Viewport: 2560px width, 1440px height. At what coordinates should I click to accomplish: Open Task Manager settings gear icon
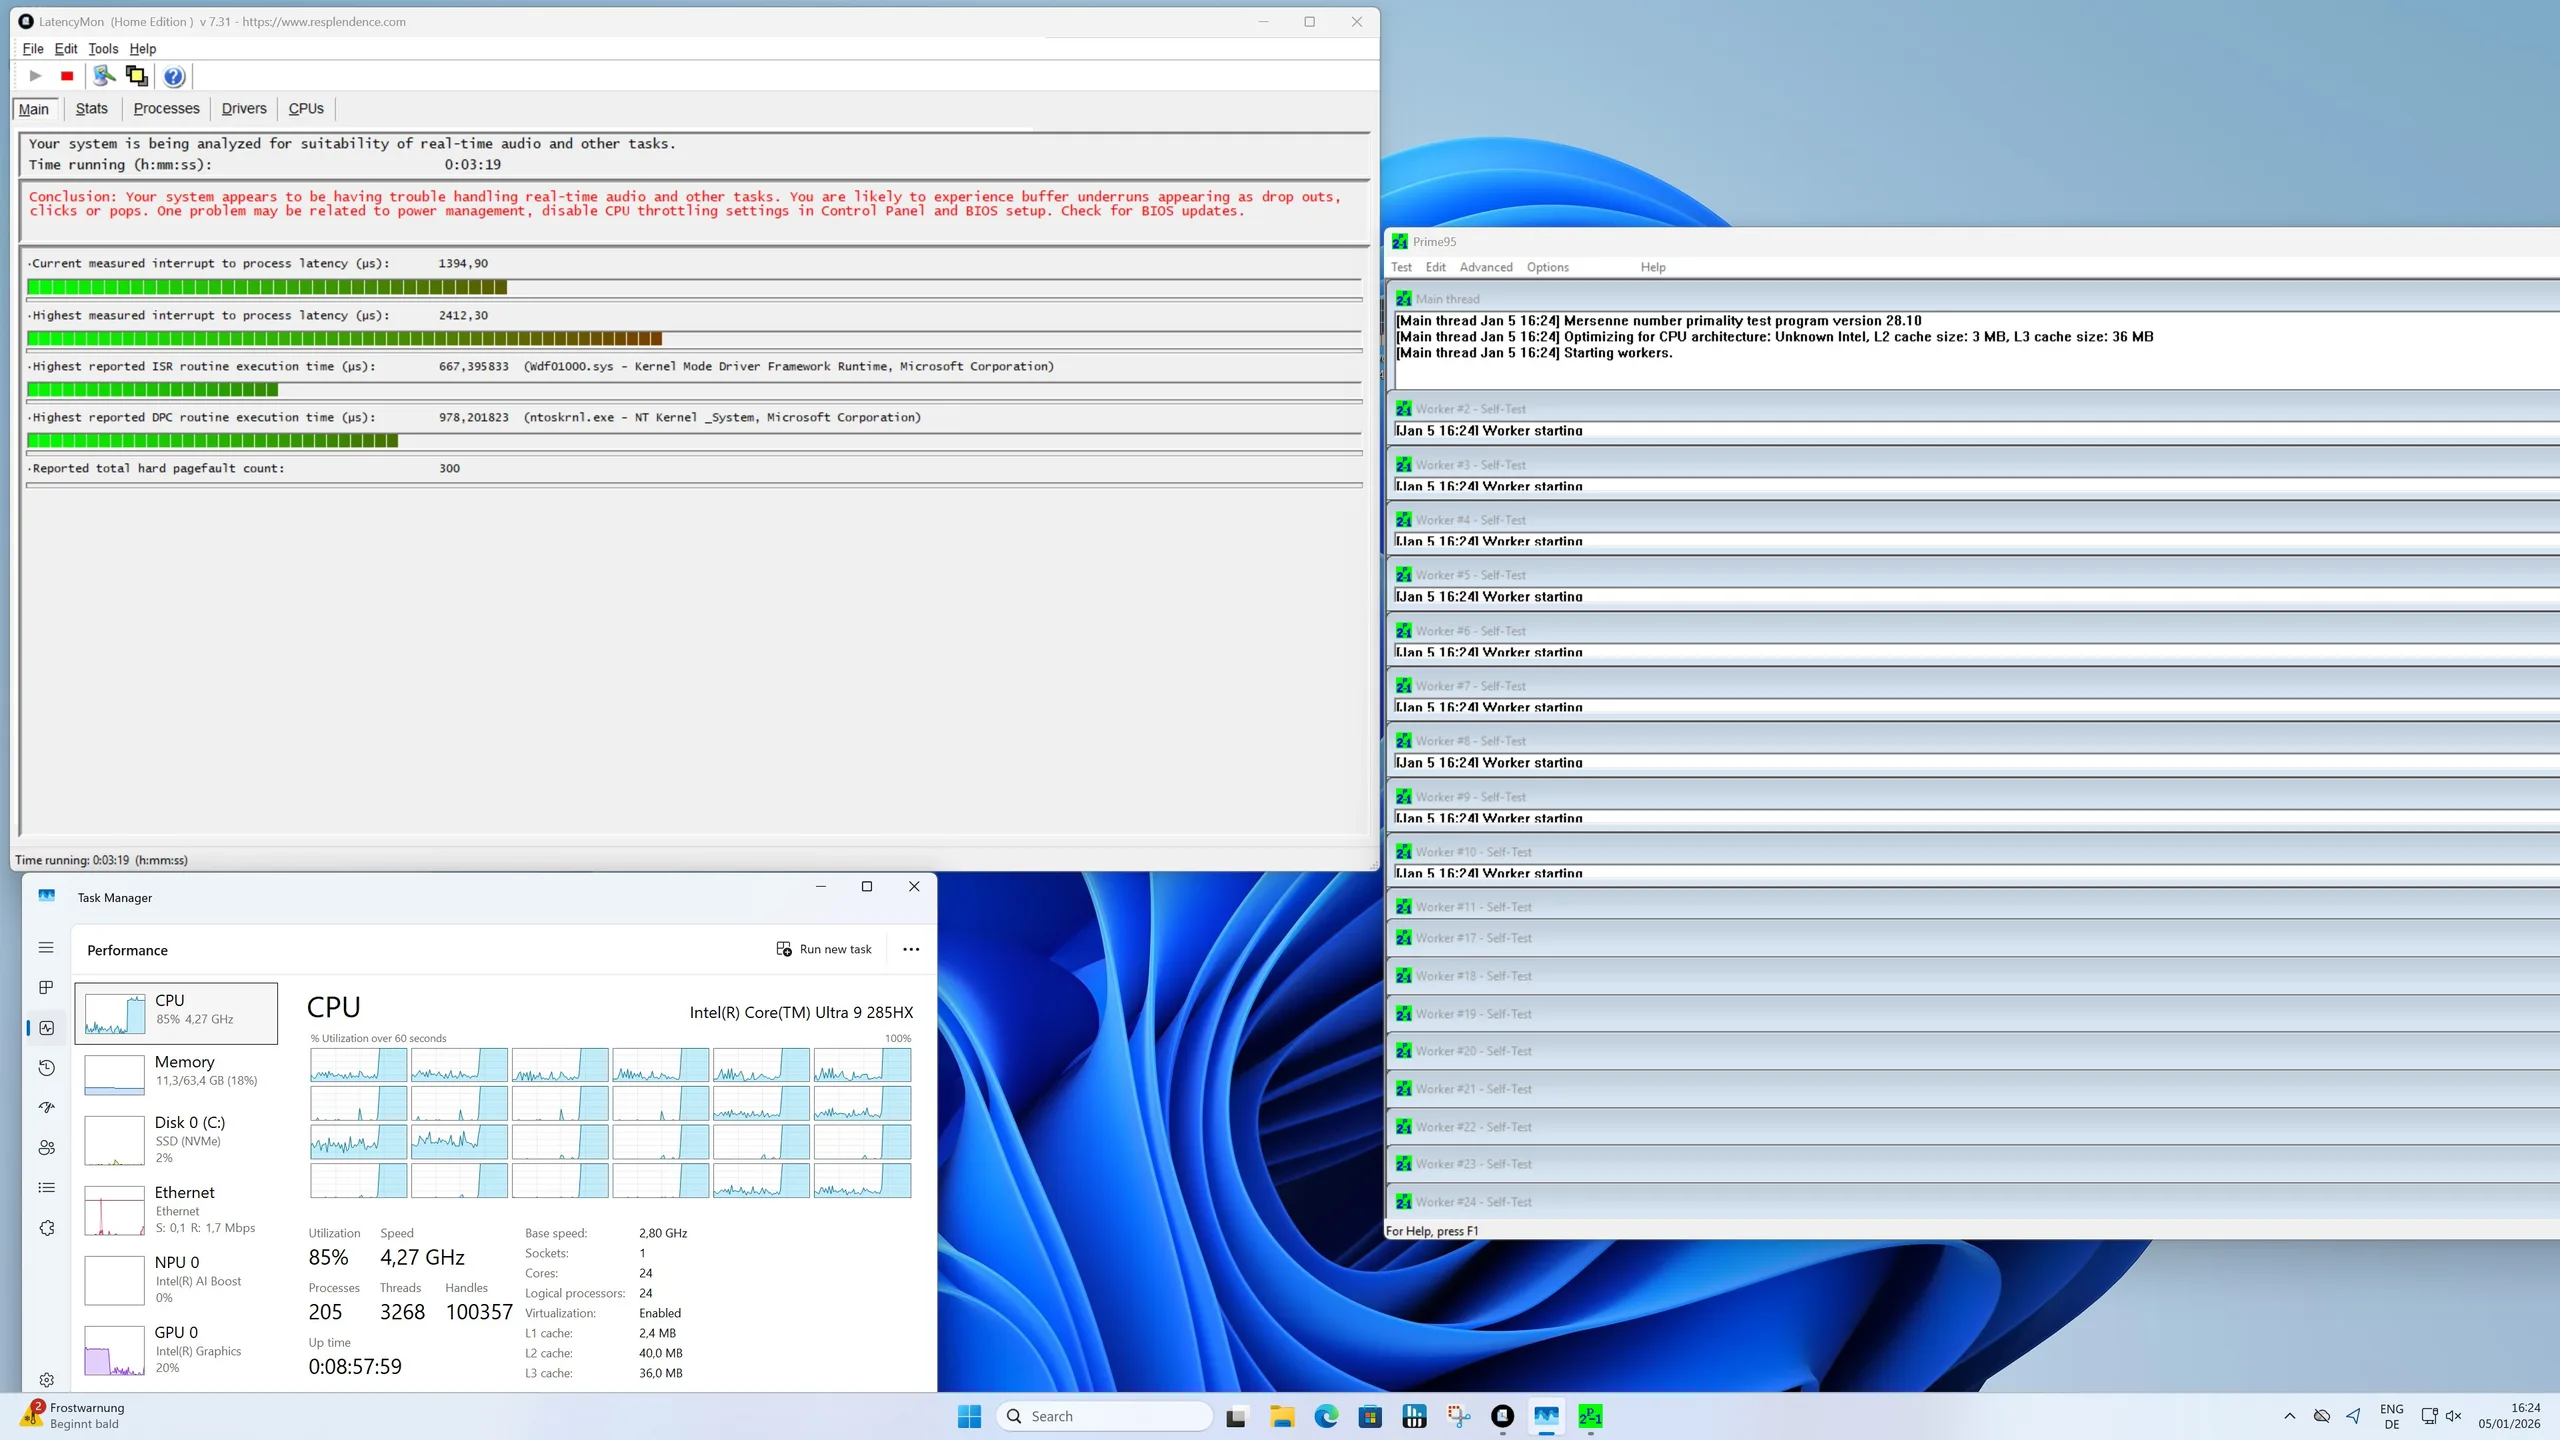click(46, 1379)
